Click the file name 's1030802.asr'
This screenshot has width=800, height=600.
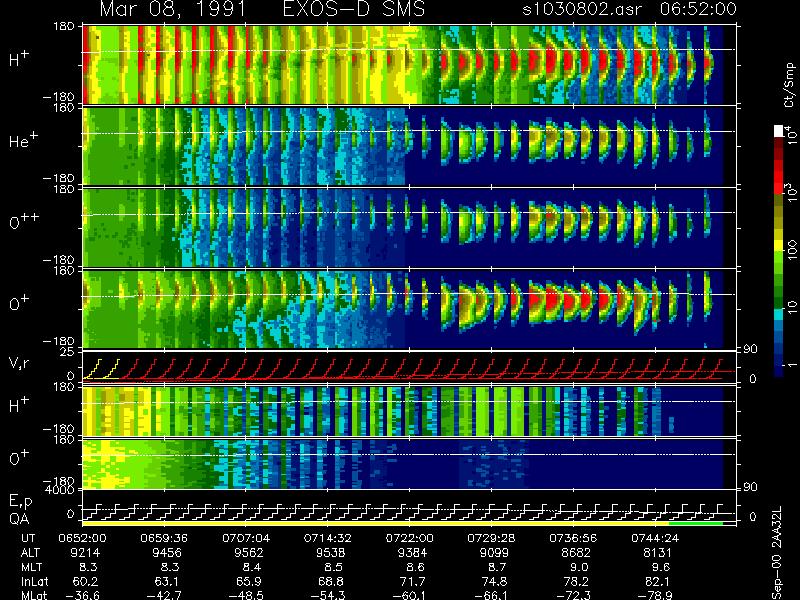pyautogui.click(x=582, y=9)
